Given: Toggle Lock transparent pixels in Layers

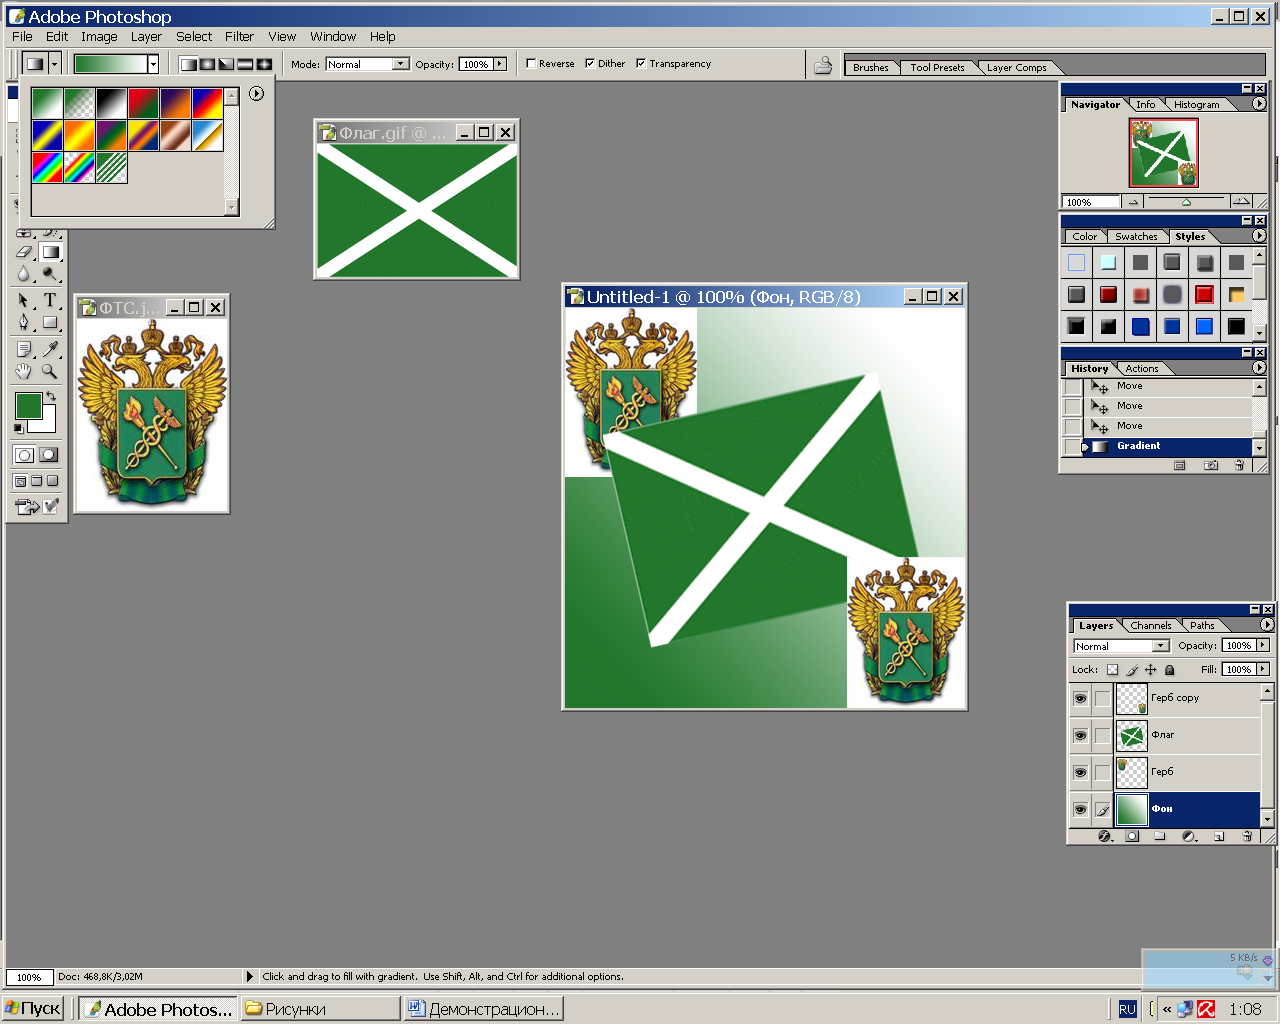Looking at the screenshot, I should 1112,670.
